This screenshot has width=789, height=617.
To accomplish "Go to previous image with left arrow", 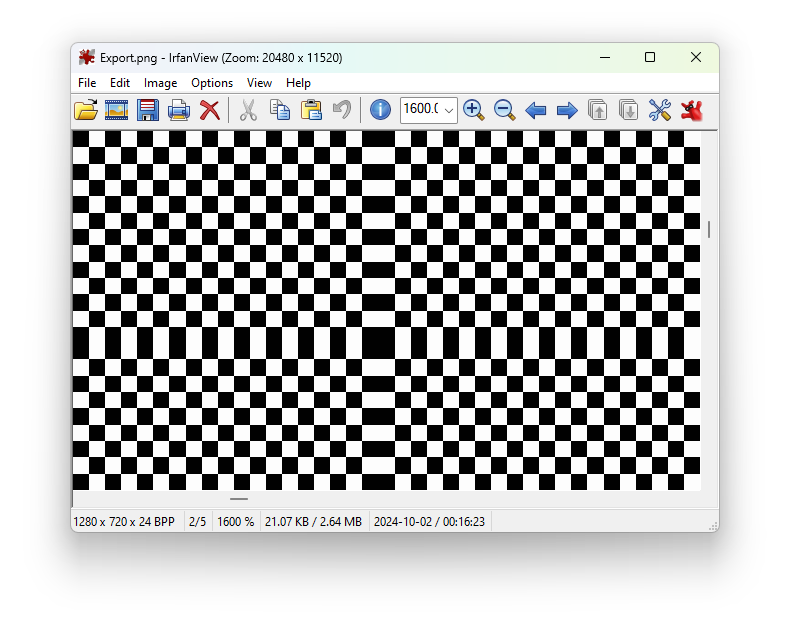I will (536, 110).
